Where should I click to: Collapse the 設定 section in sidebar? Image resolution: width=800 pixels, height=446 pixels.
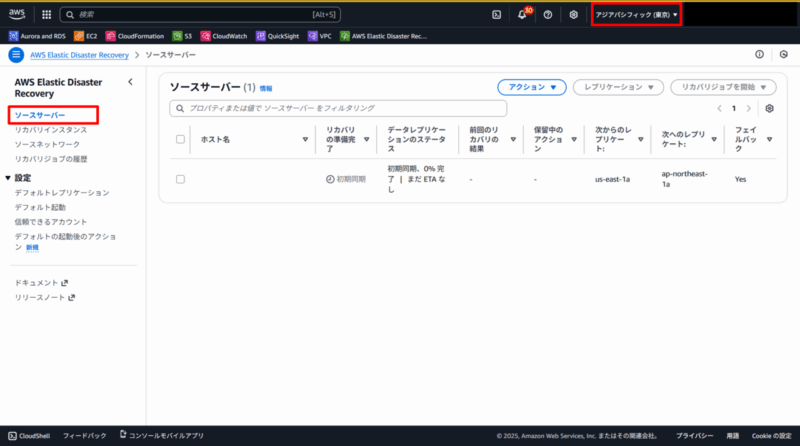(10, 178)
